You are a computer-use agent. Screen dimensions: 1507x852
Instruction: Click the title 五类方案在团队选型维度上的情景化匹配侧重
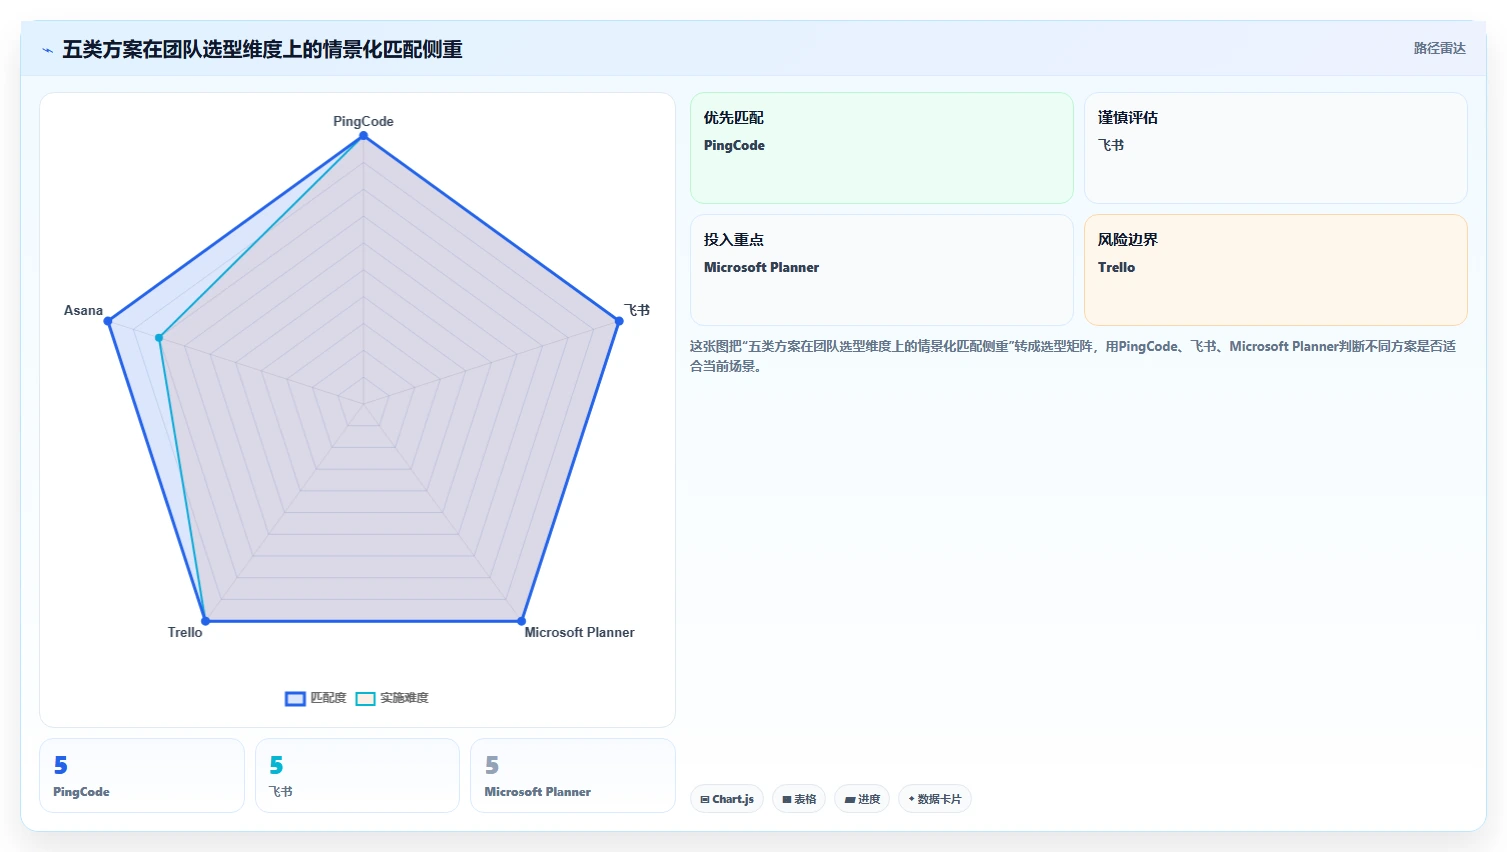tap(262, 49)
